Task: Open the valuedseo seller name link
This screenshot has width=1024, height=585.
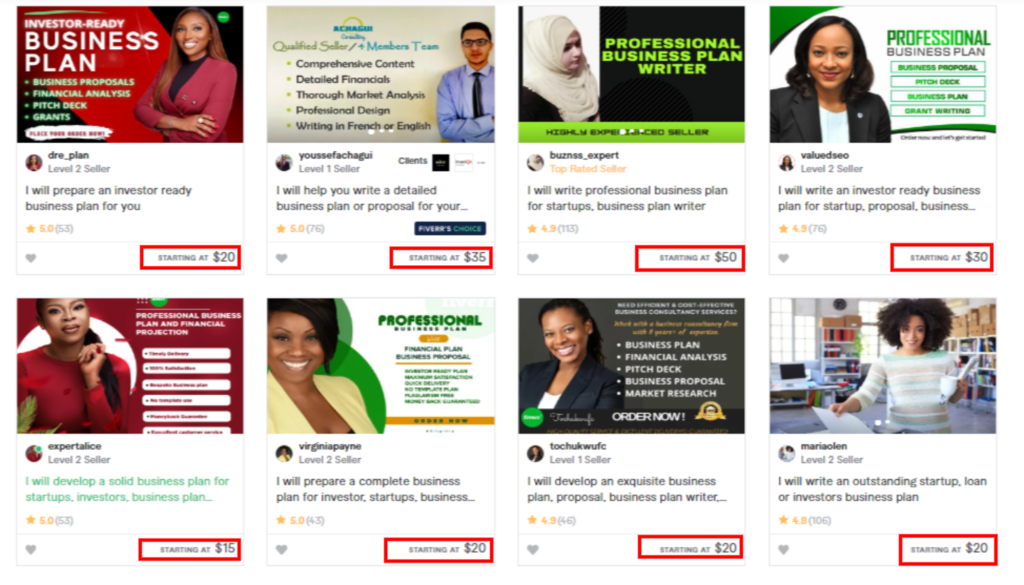Action: point(824,155)
